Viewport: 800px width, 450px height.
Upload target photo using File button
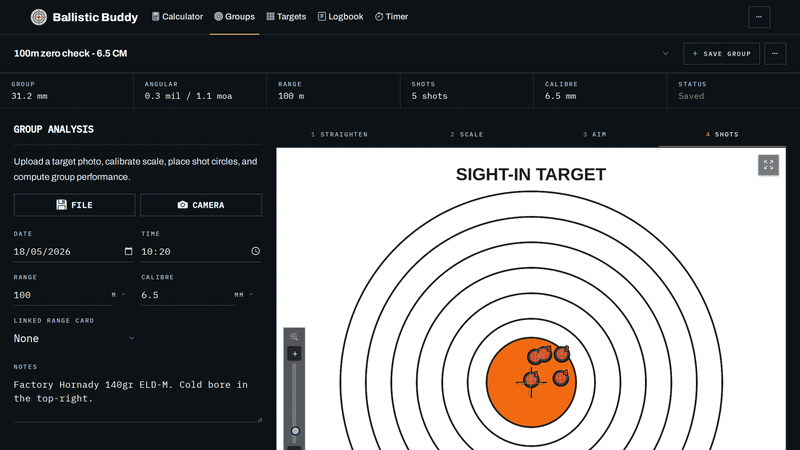[74, 205]
